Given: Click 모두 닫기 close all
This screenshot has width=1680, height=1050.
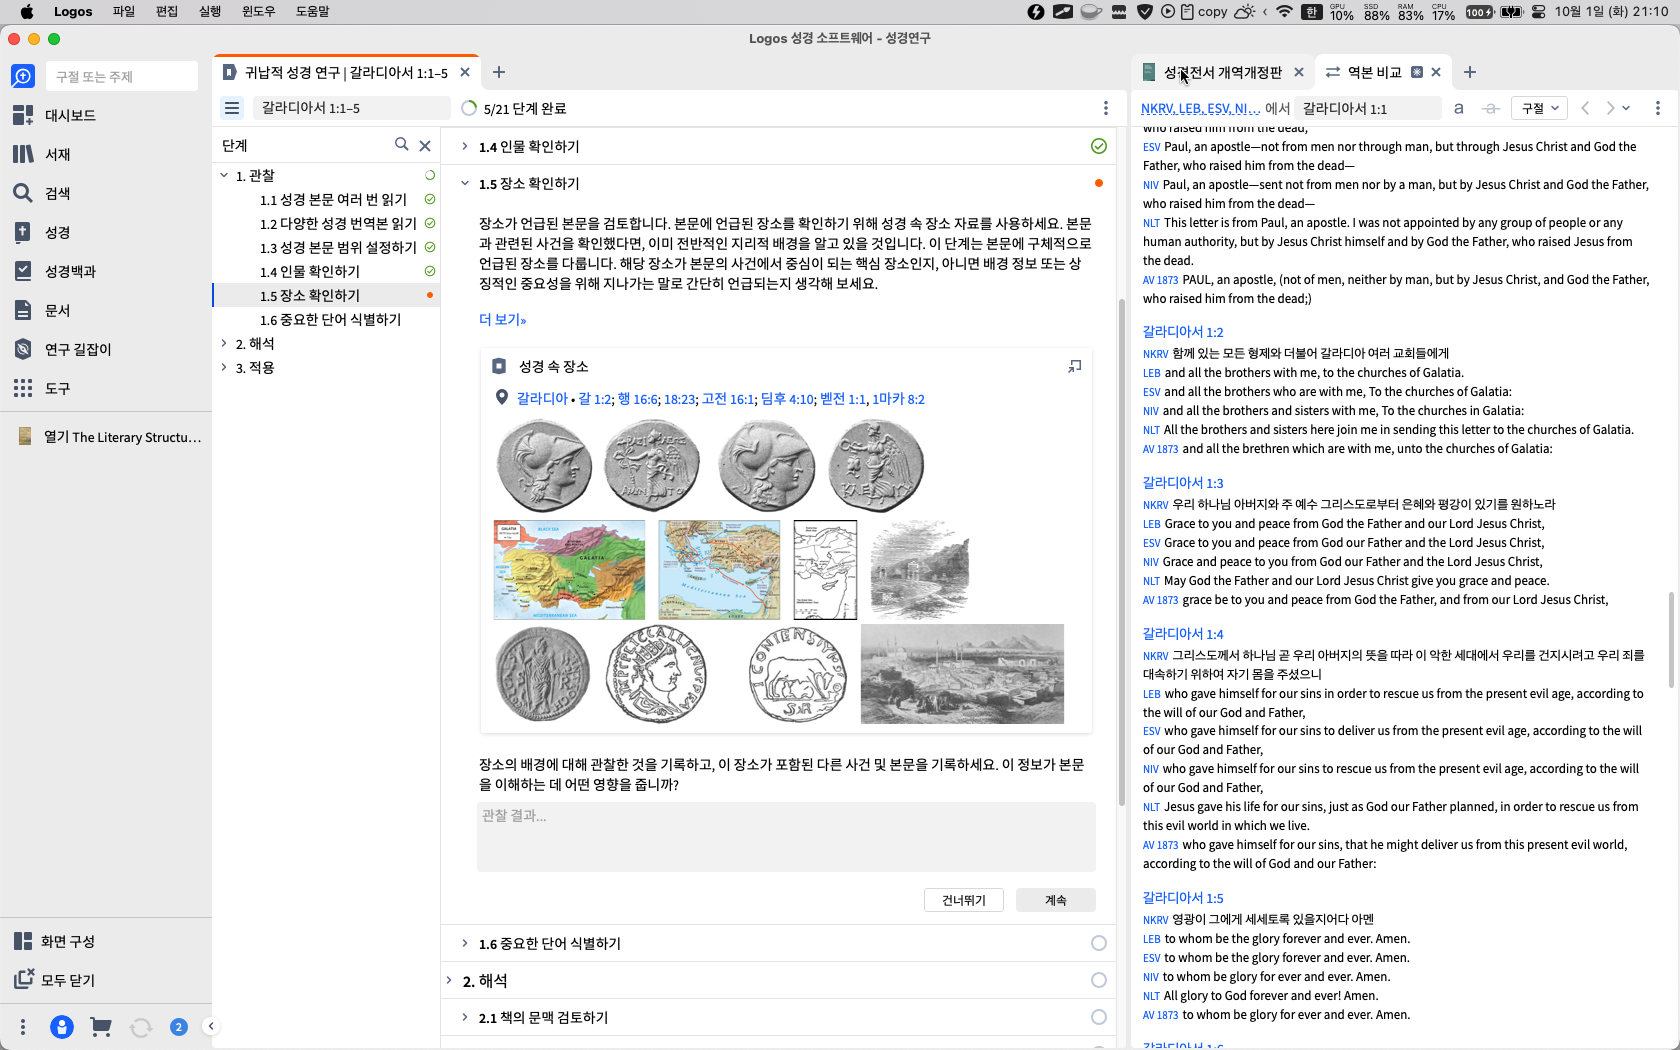Looking at the screenshot, I should [55, 980].
